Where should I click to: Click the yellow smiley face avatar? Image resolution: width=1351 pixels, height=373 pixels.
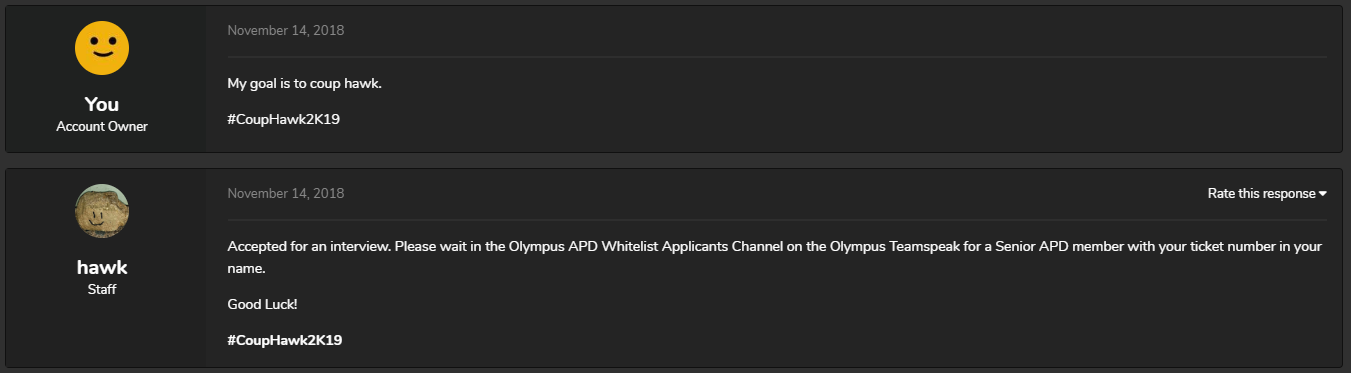102,48
